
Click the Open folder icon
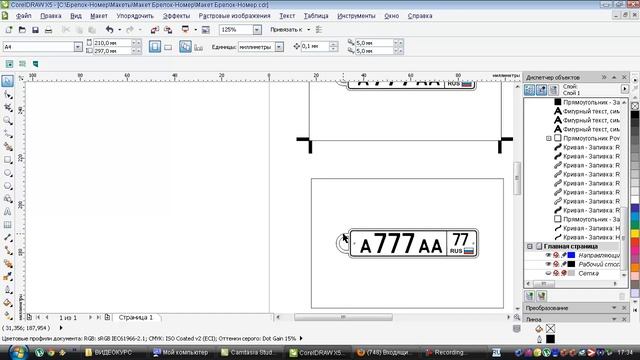(x=22, y=30)
